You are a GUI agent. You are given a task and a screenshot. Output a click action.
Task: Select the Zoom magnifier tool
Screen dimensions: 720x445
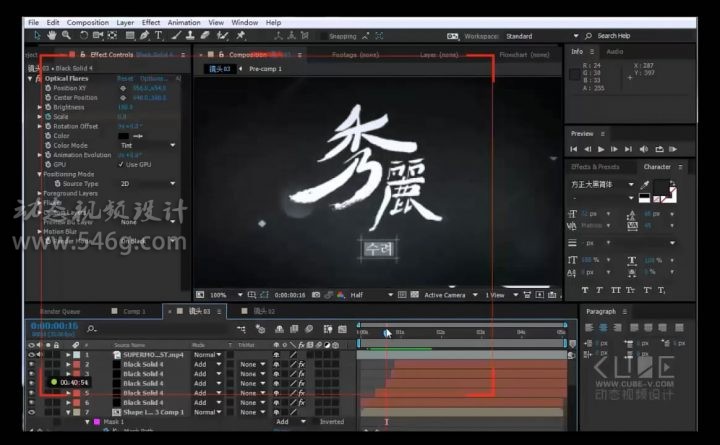(x=64, y=36)
